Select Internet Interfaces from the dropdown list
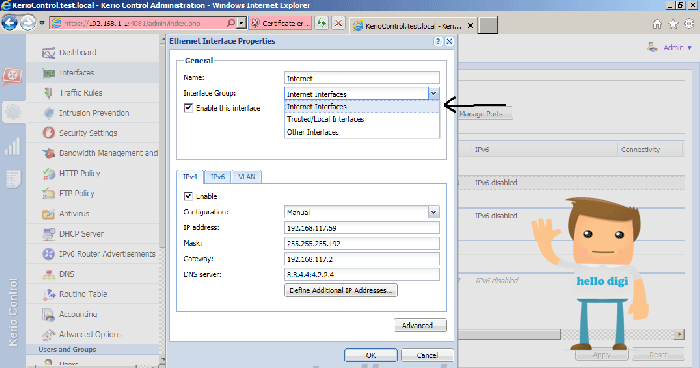This screenshot has width=700, height=368. pos(362,106)
